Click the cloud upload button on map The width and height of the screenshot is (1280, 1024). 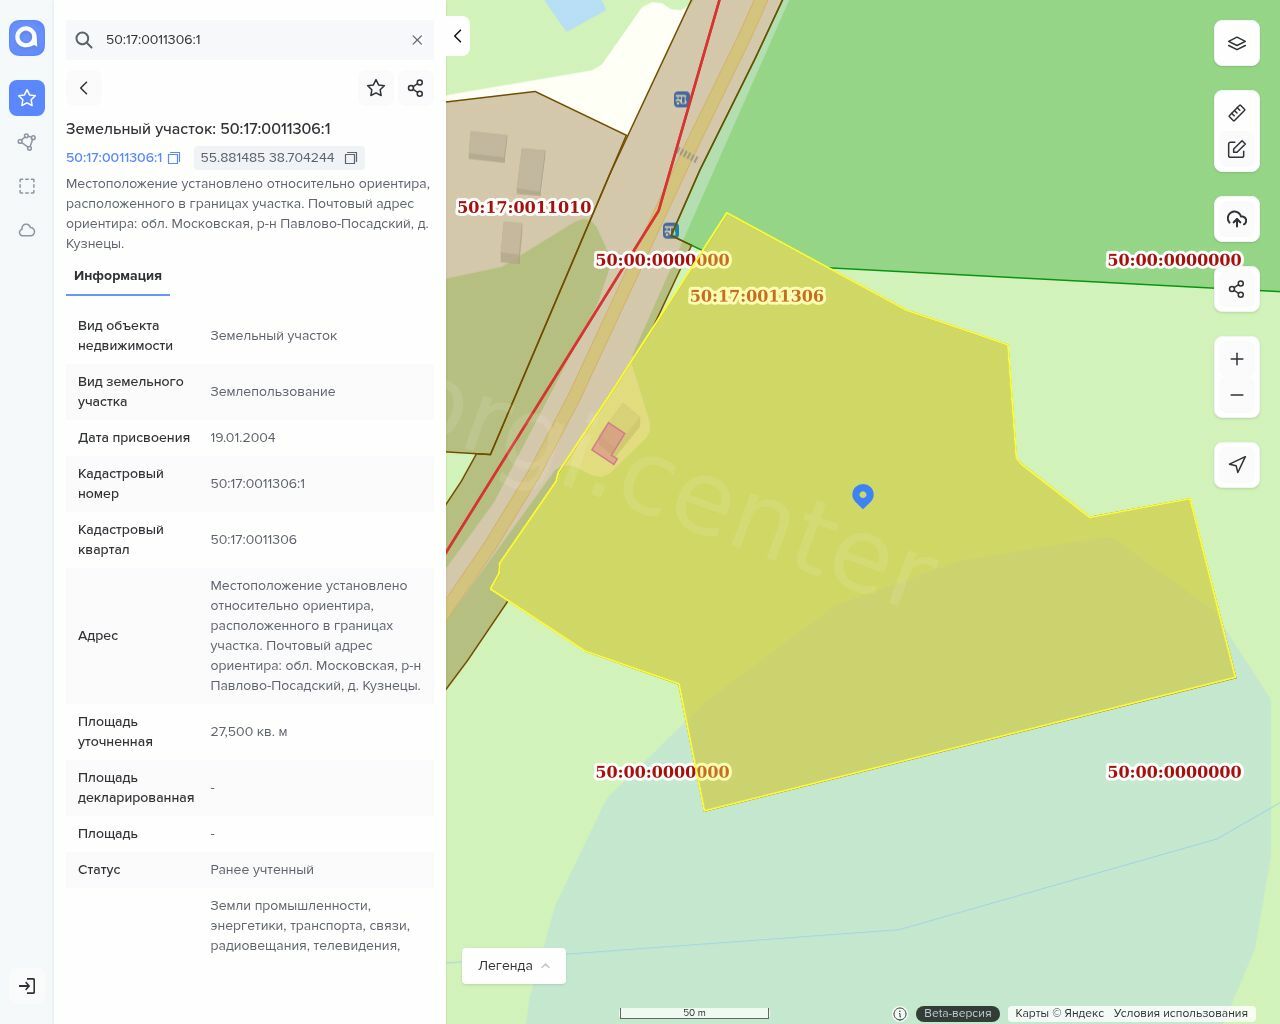click(1236, 219)
